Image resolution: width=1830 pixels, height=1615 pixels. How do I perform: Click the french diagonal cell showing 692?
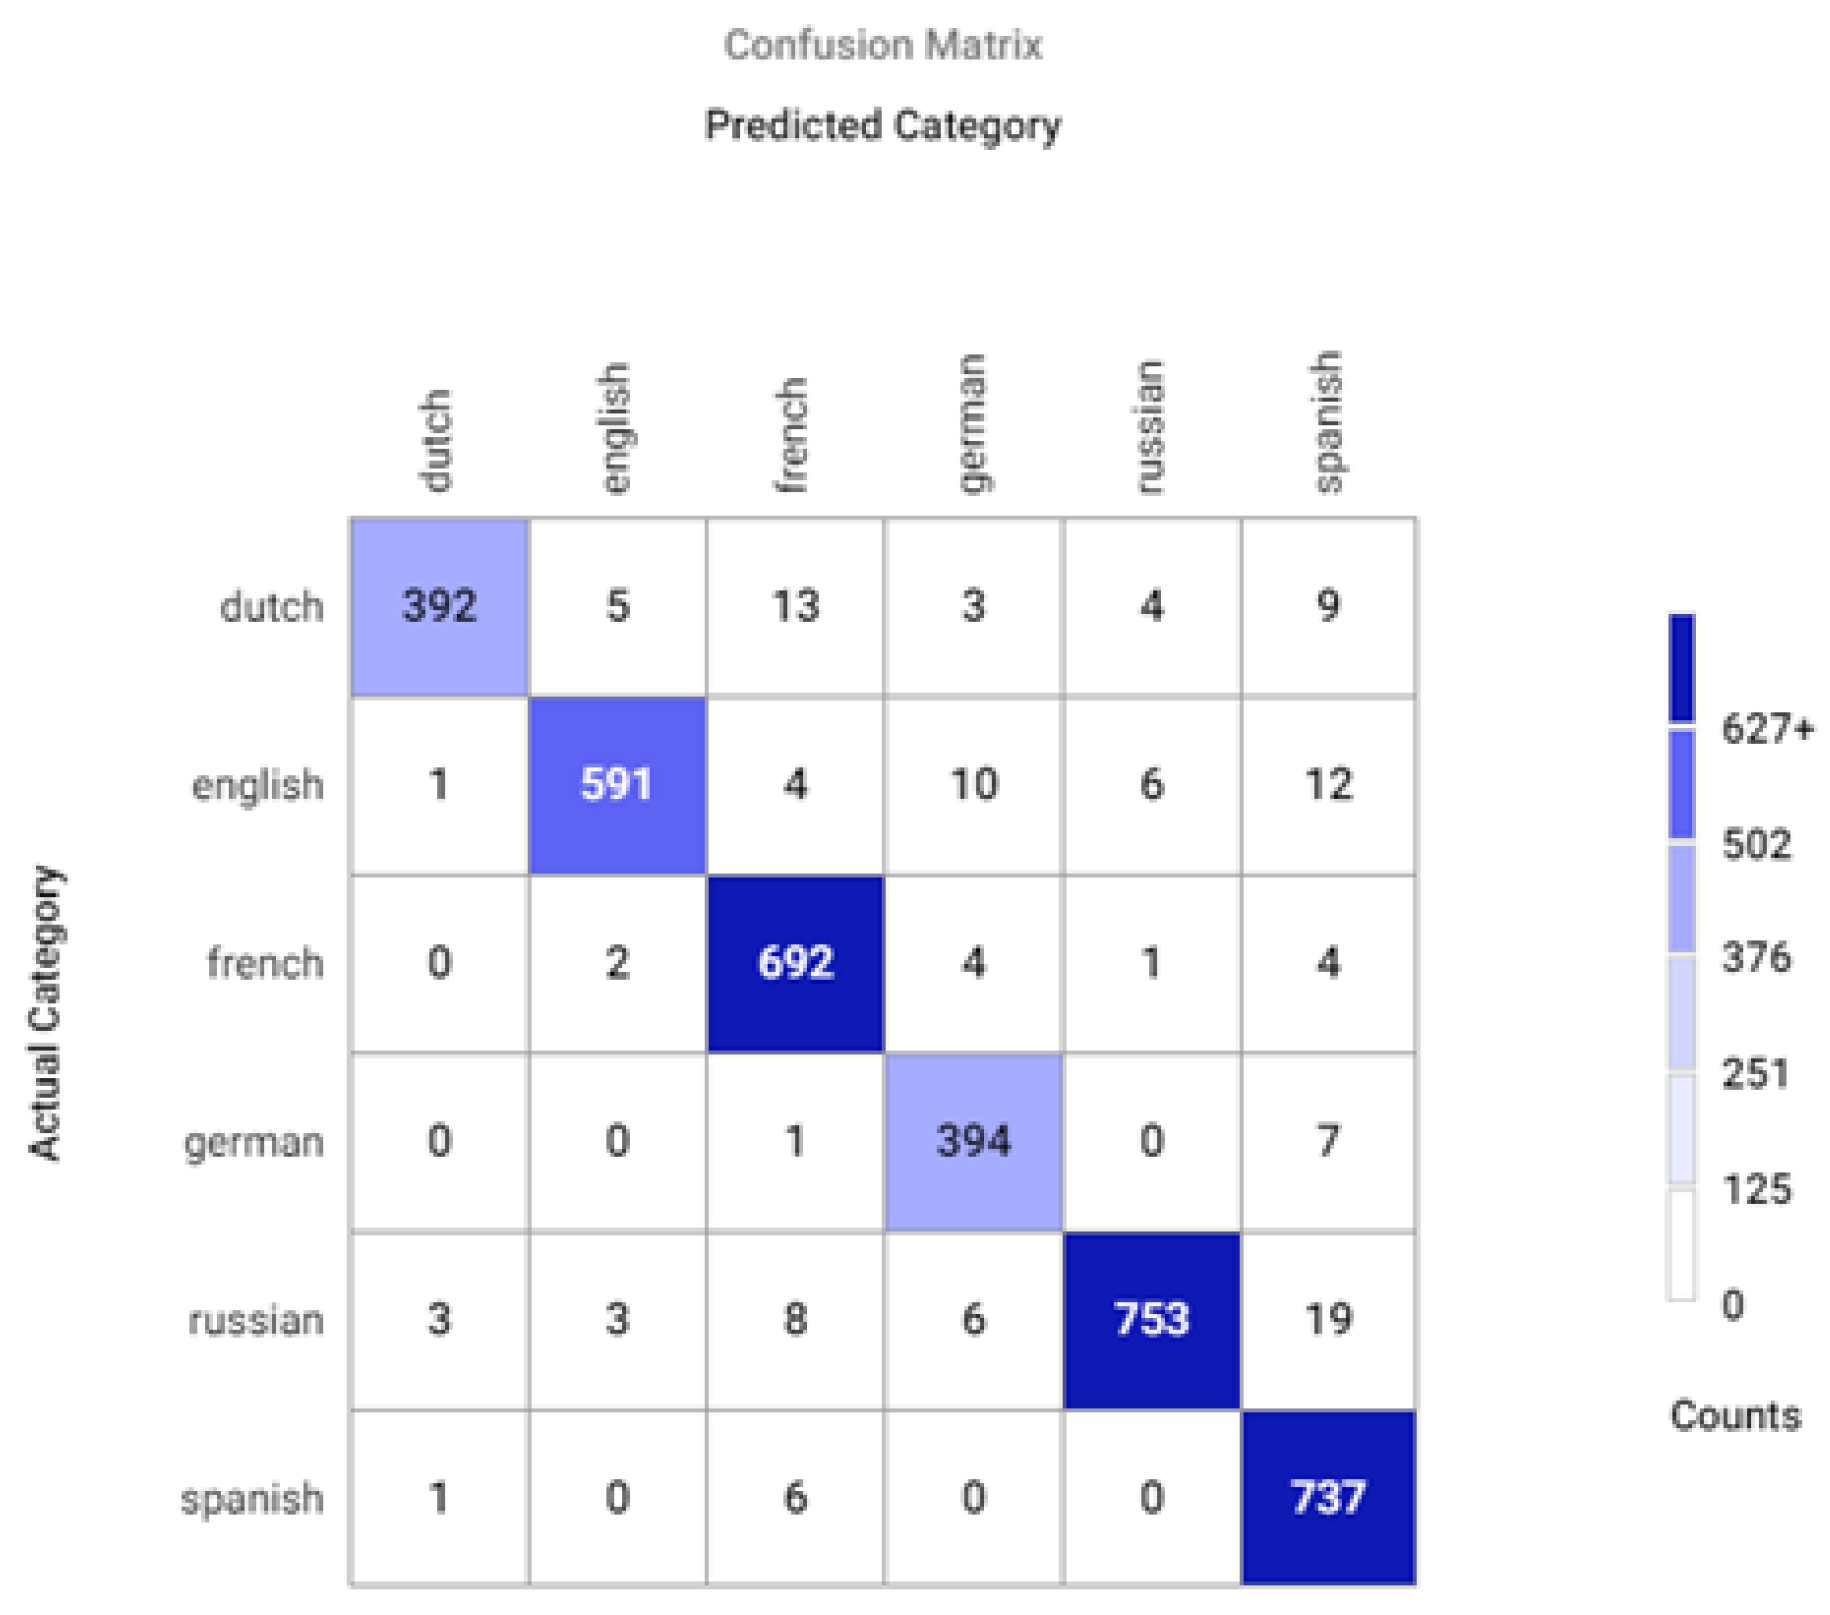(795, 963)
